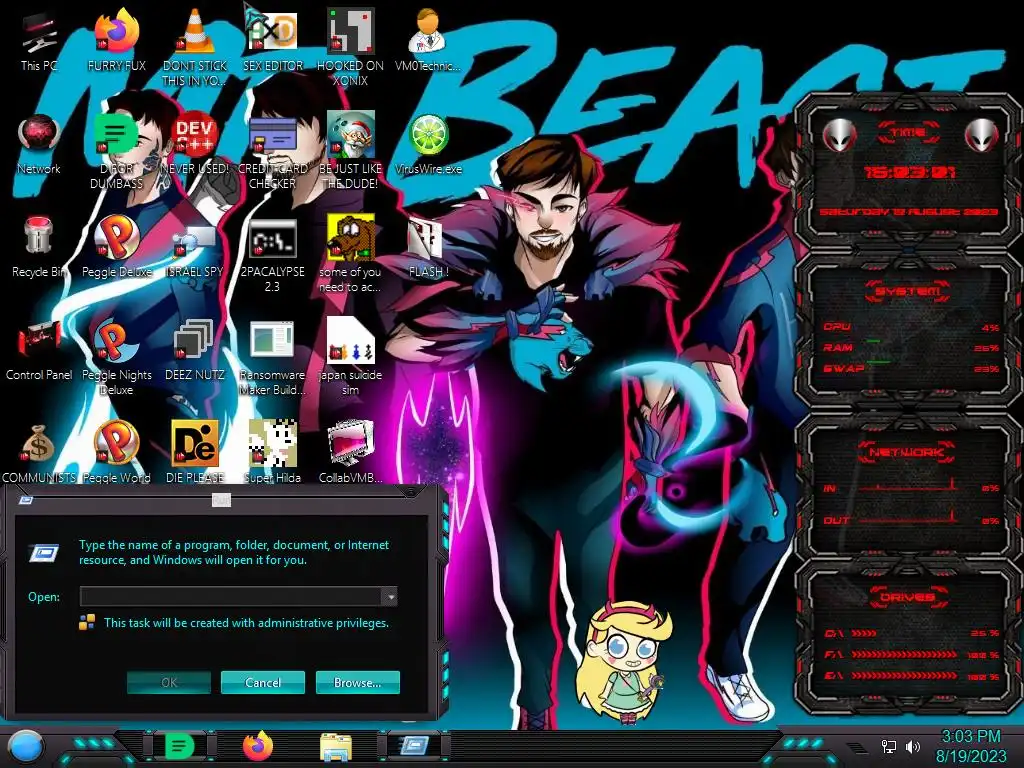Click the E:\ drive usage bar

(904, 675)
